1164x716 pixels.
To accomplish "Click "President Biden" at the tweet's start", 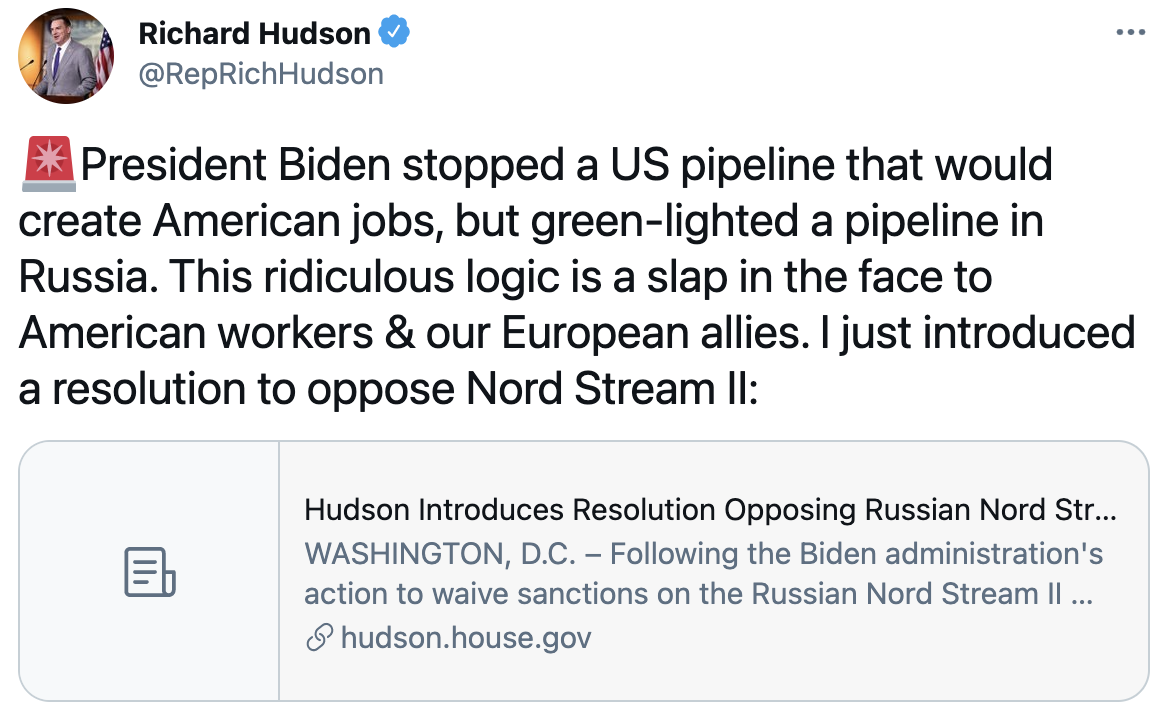I will point(235,166).
